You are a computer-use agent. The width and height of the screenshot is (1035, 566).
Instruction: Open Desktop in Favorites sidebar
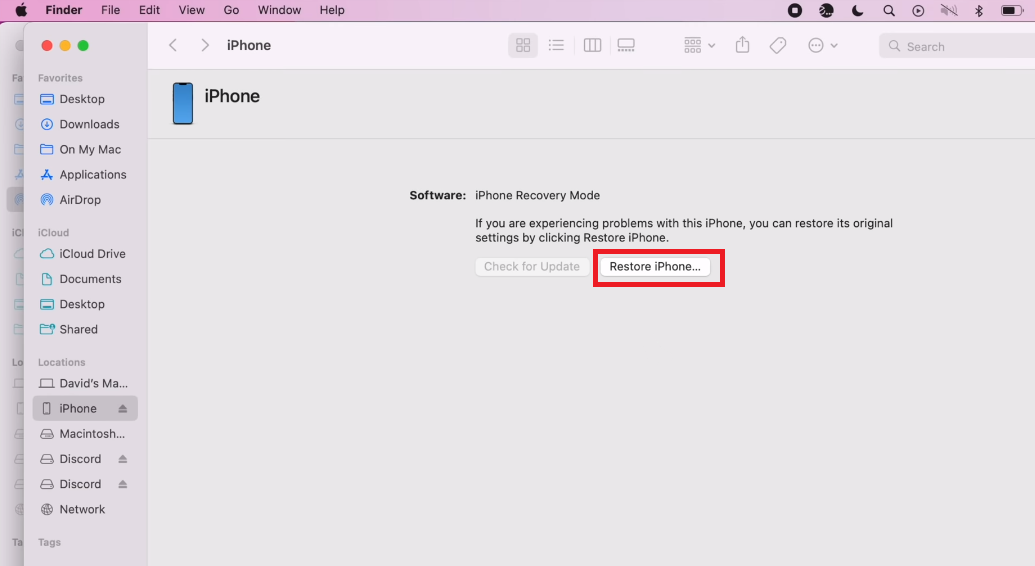coord(84,99)
